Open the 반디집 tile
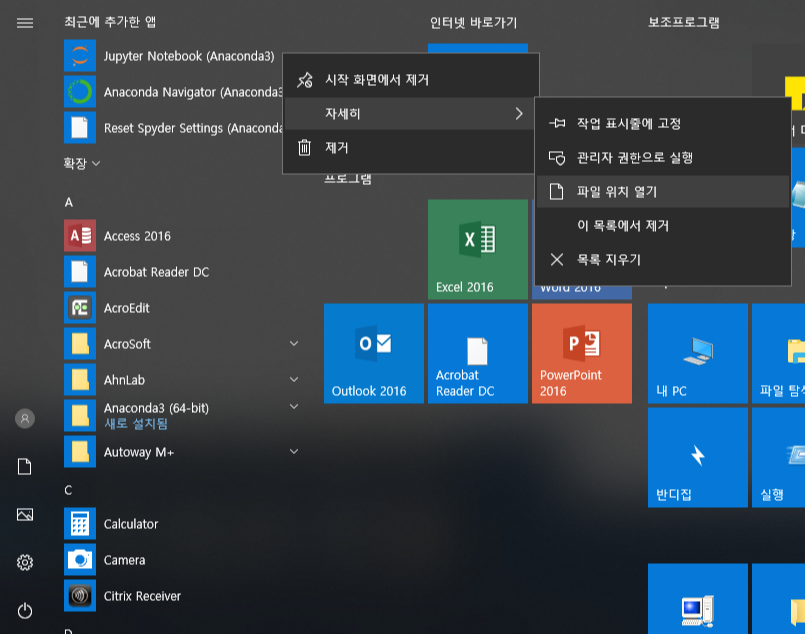The image size is (805, 634). (x=698, y=457)
